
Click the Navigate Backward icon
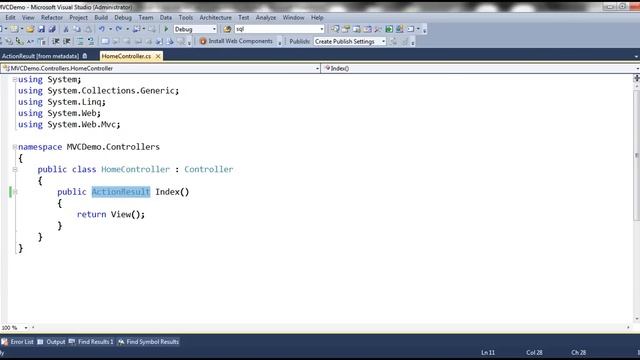[137, 29]
